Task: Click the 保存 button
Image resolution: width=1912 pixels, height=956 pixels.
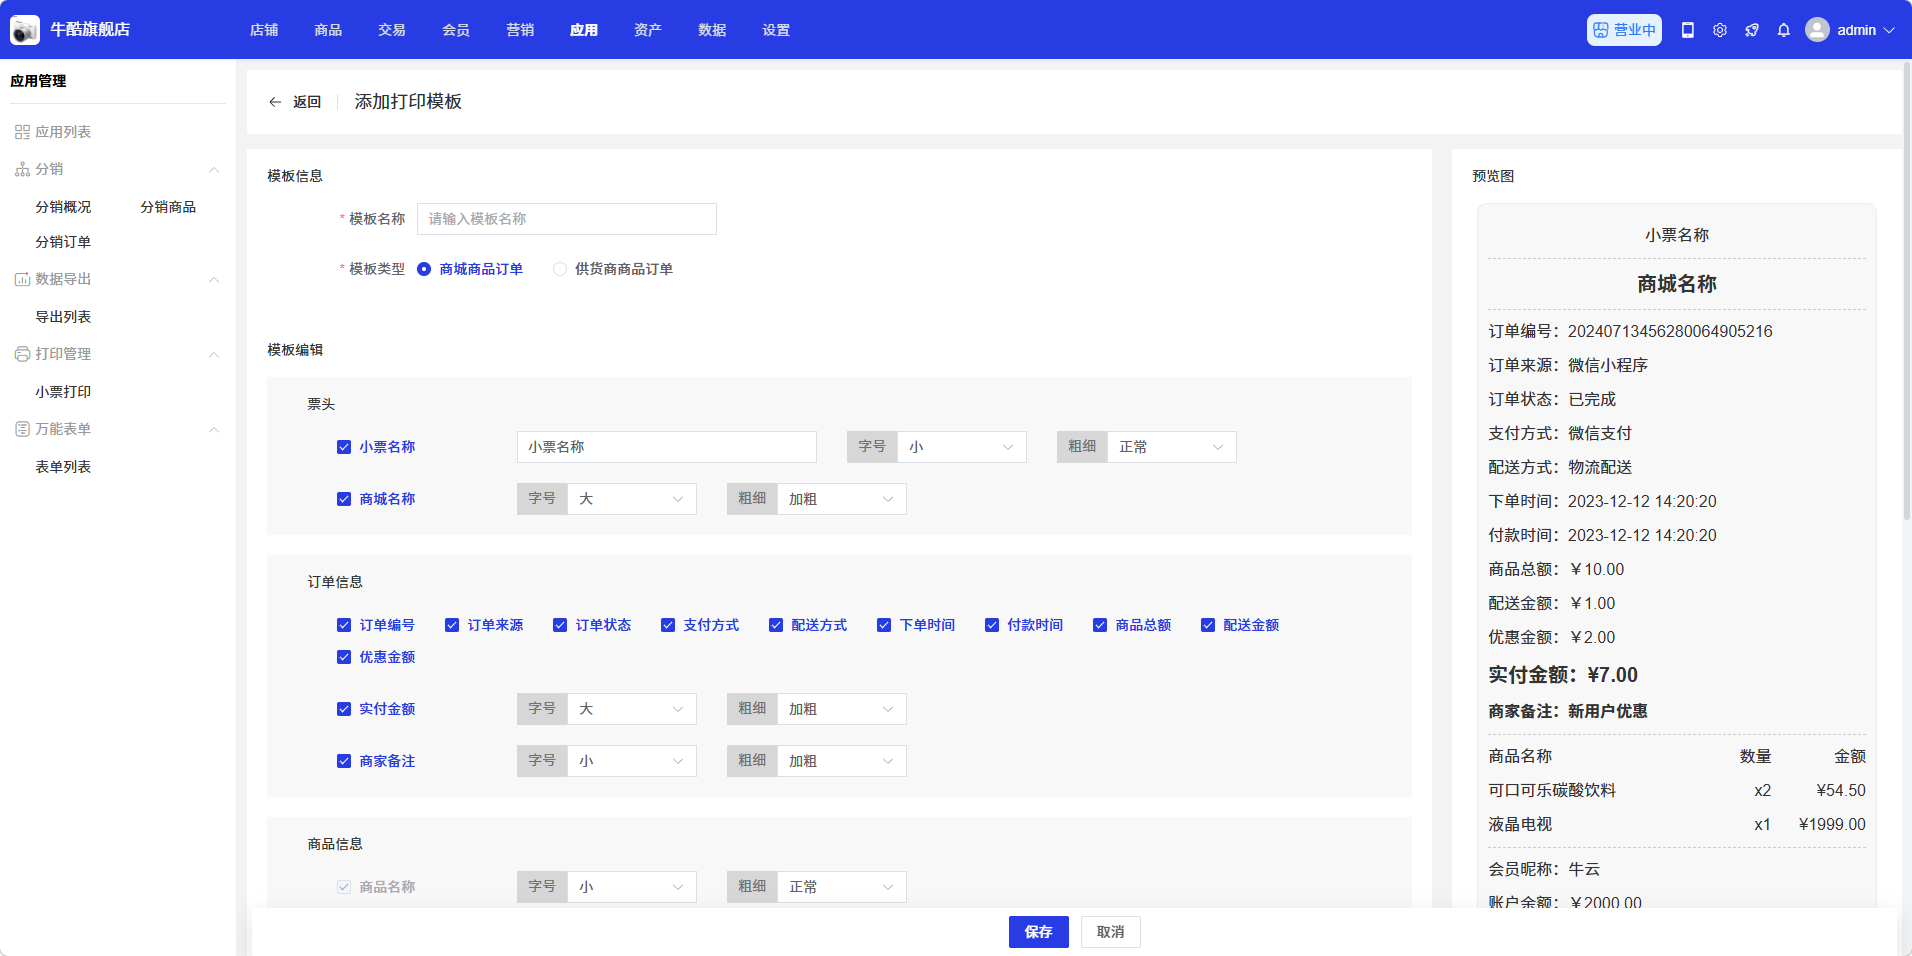Action: point(1038,932)
